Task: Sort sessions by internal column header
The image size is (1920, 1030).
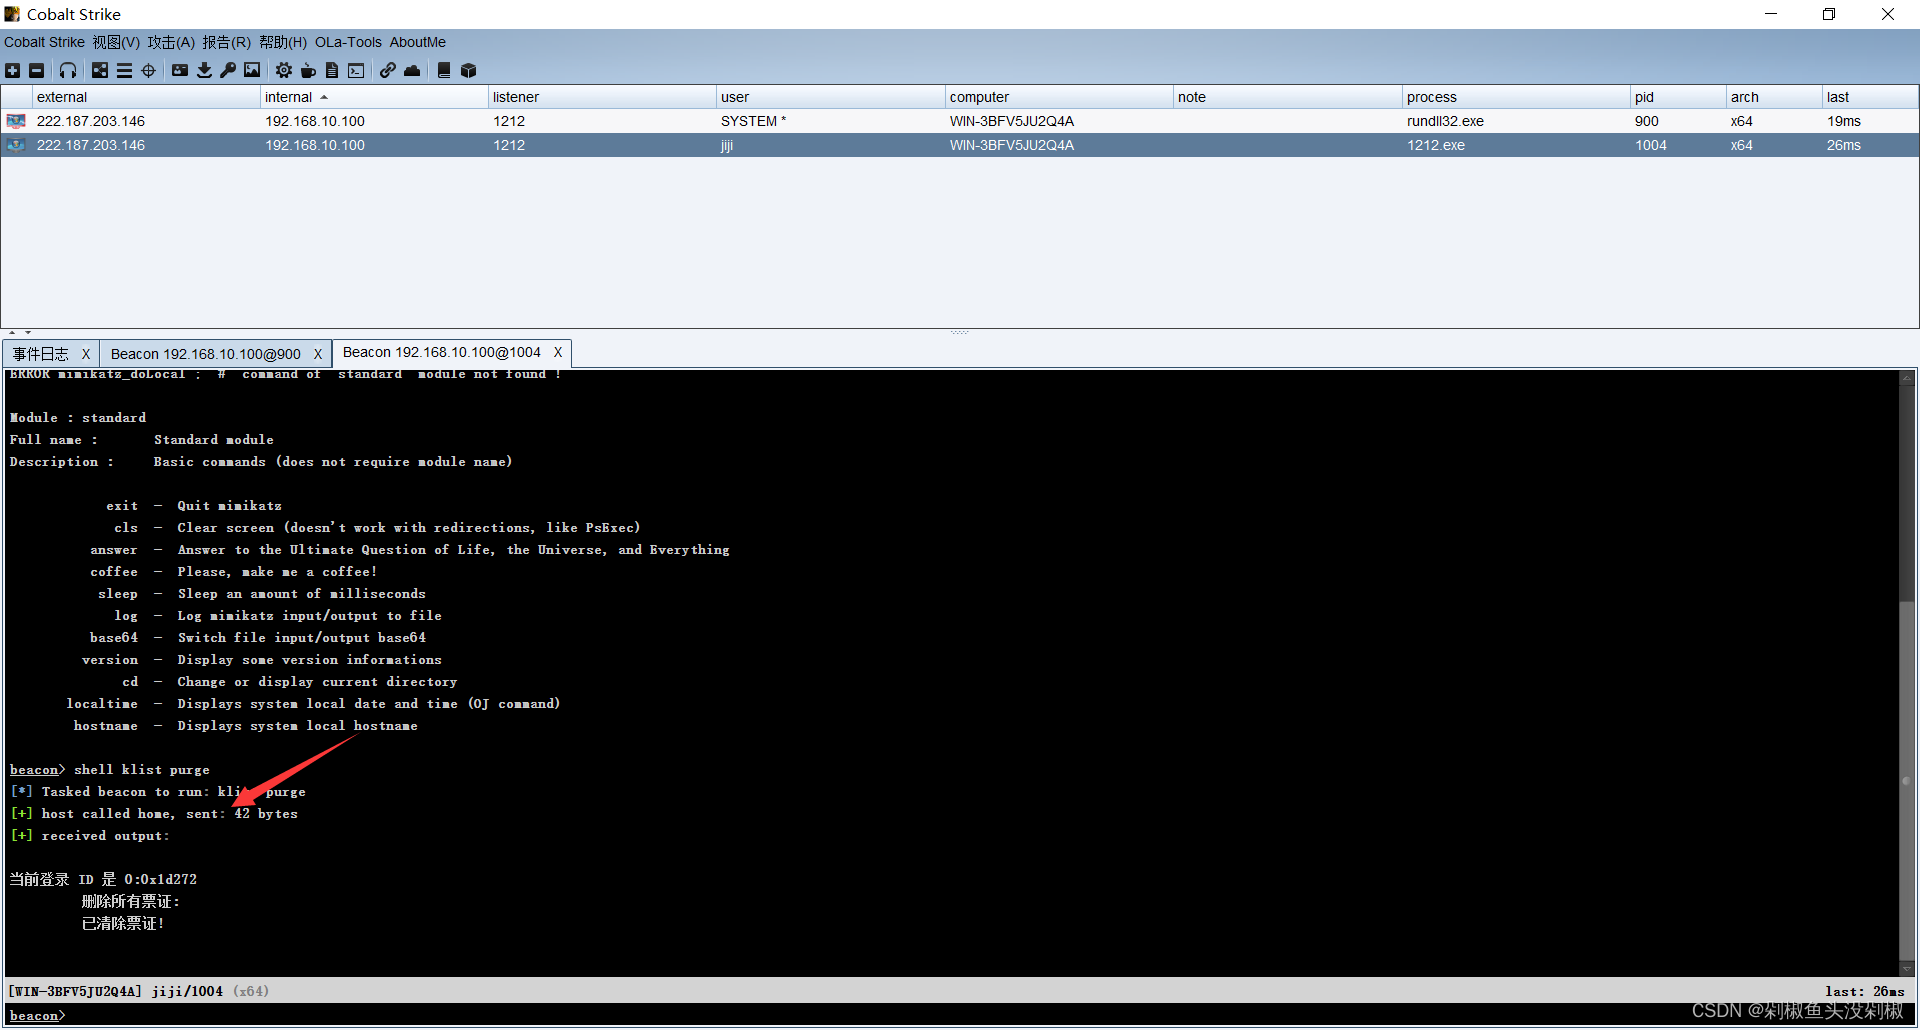Action: click(374, 97)
